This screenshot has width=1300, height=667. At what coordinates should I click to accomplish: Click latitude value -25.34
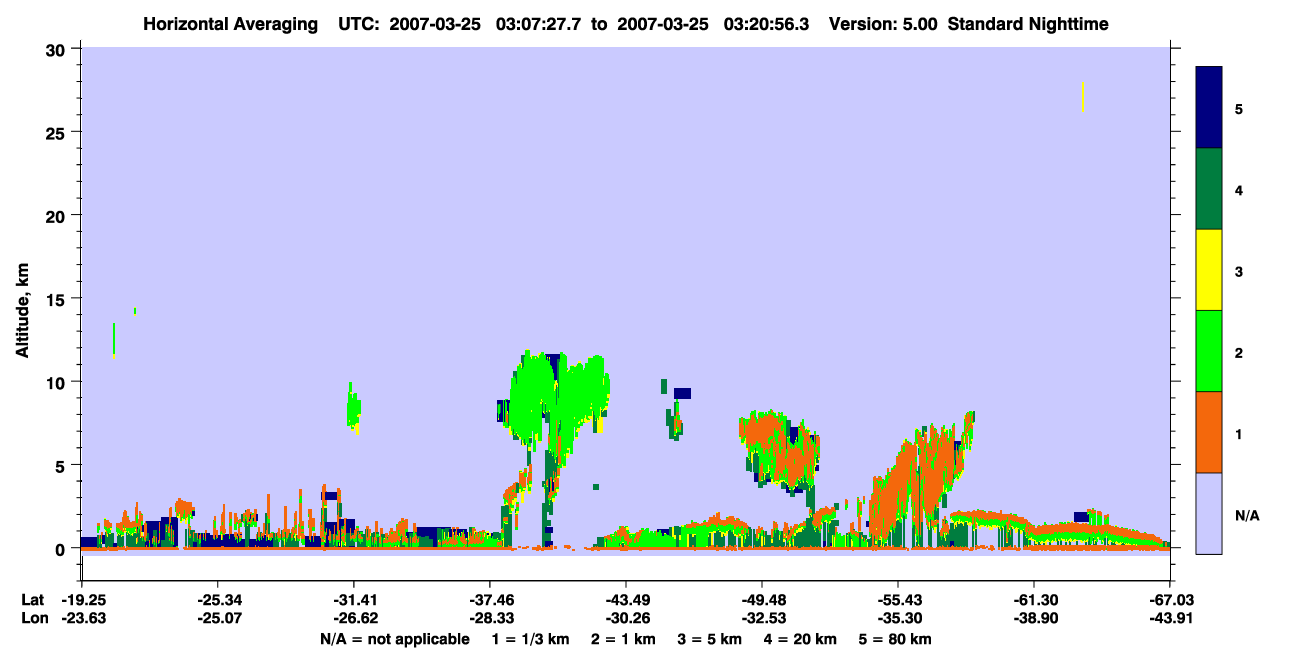click(218, 600)
